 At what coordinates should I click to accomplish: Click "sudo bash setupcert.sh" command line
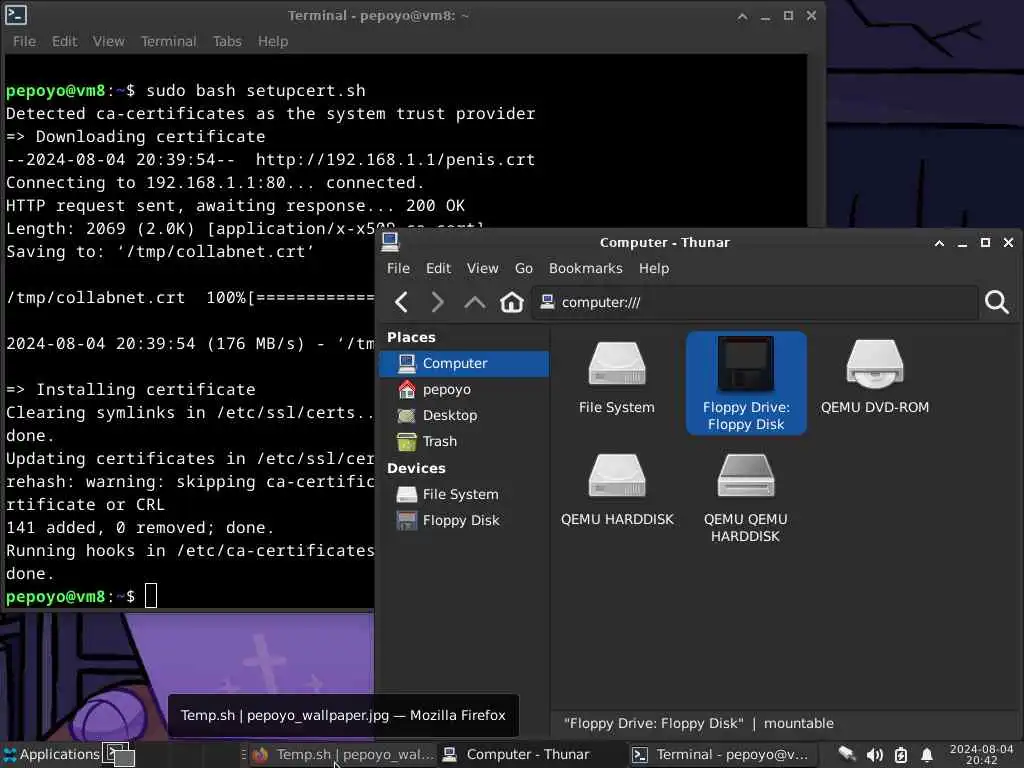(255, 91)
